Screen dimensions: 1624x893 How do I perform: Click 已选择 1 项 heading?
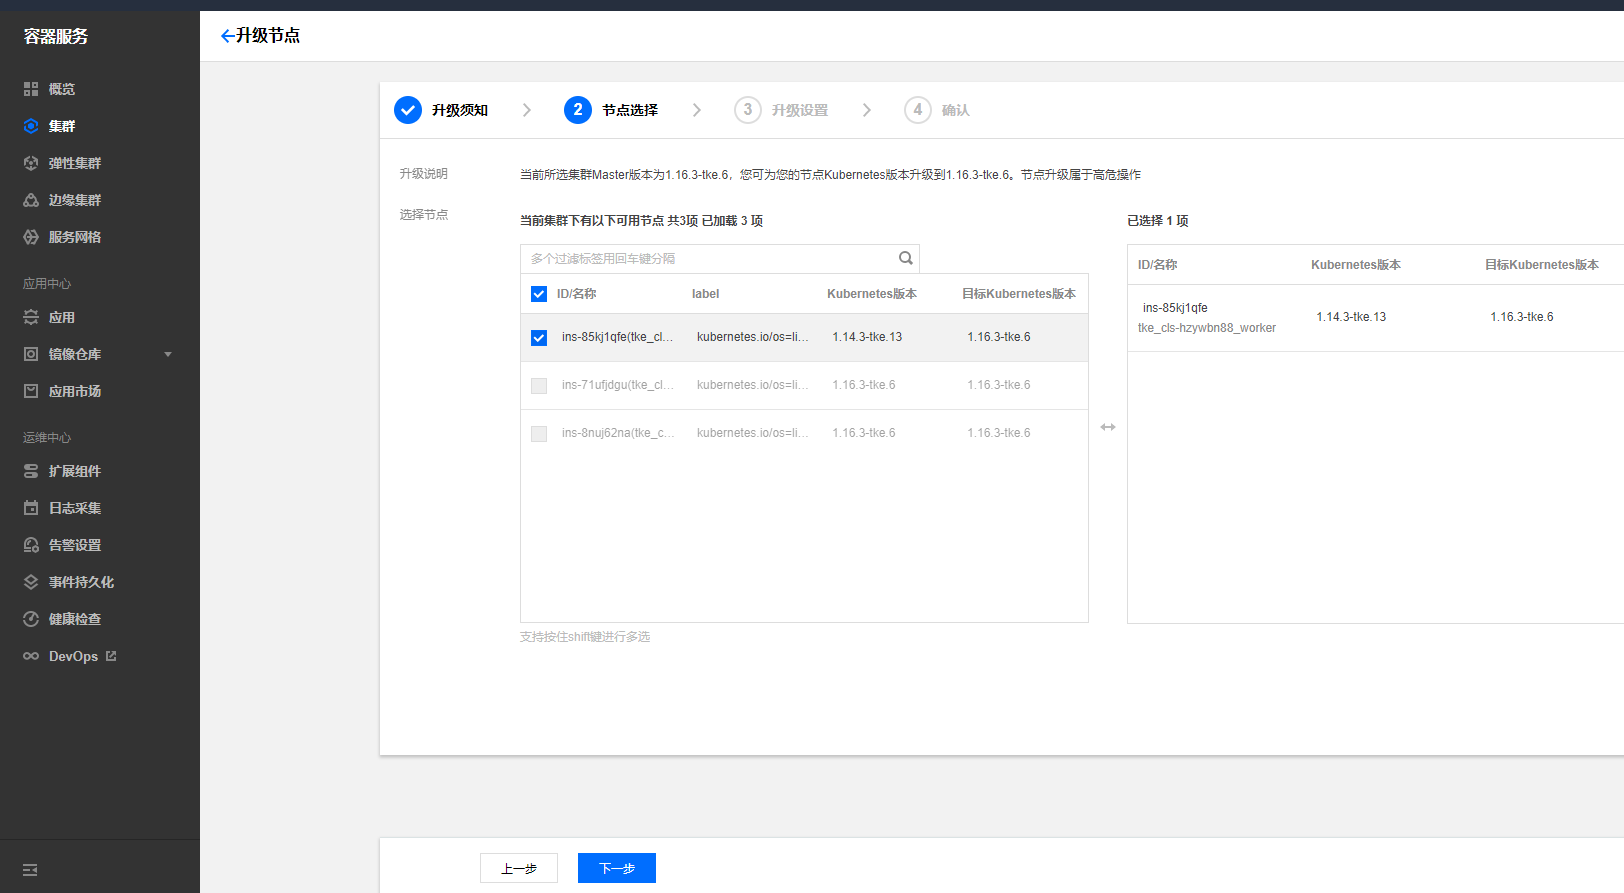[x=1158, y=221]
